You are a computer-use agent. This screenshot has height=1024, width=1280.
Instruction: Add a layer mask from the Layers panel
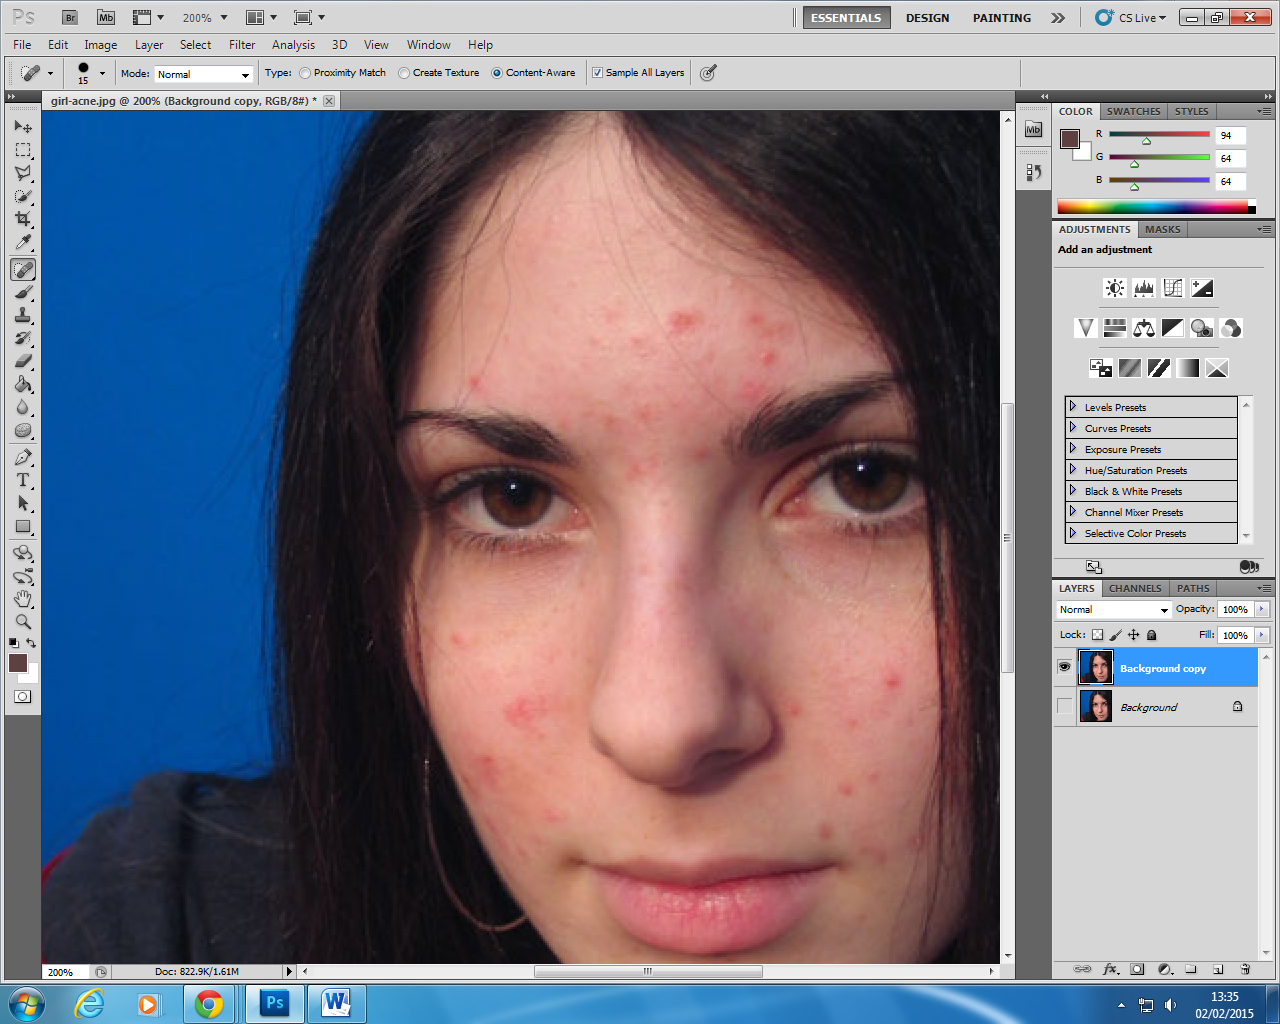tap(1137, 969)
